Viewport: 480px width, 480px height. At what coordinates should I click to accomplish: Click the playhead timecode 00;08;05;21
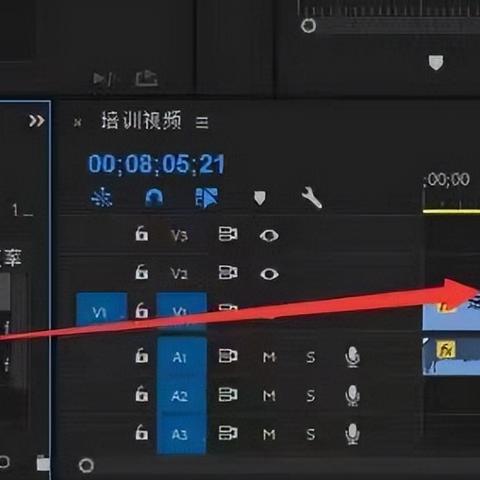click(x=156, y=164)
